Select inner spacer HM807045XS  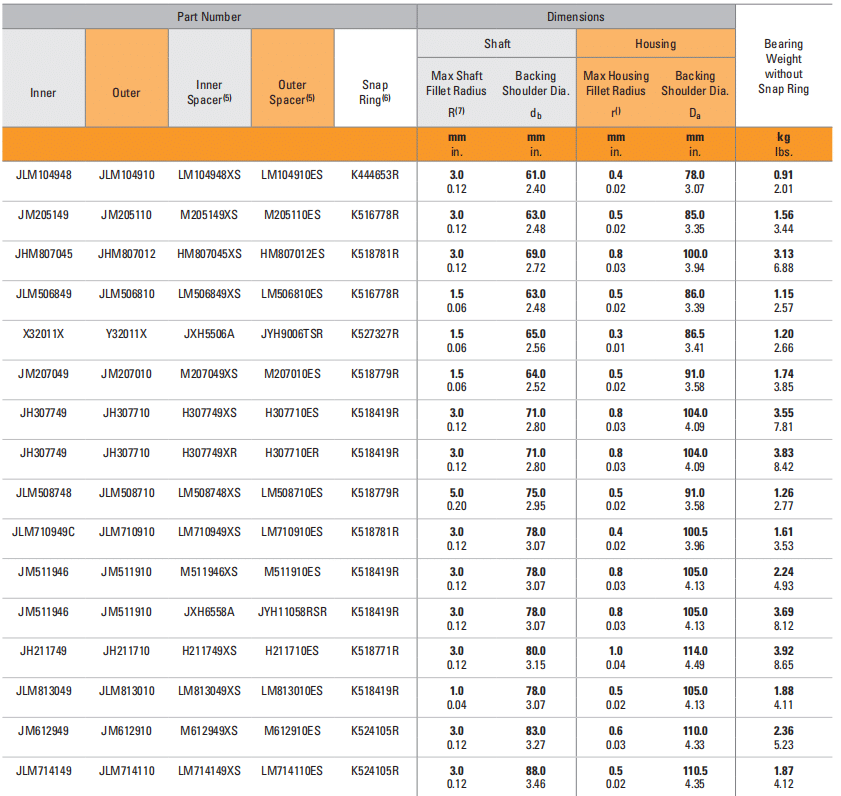(x=209, y=255)
